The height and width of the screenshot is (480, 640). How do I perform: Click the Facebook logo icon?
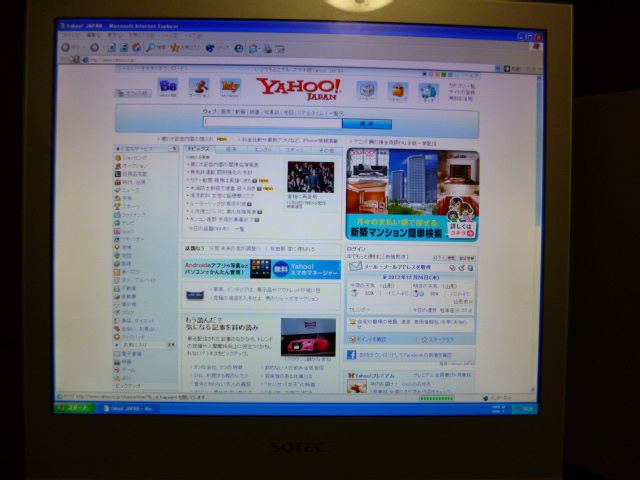351,355
